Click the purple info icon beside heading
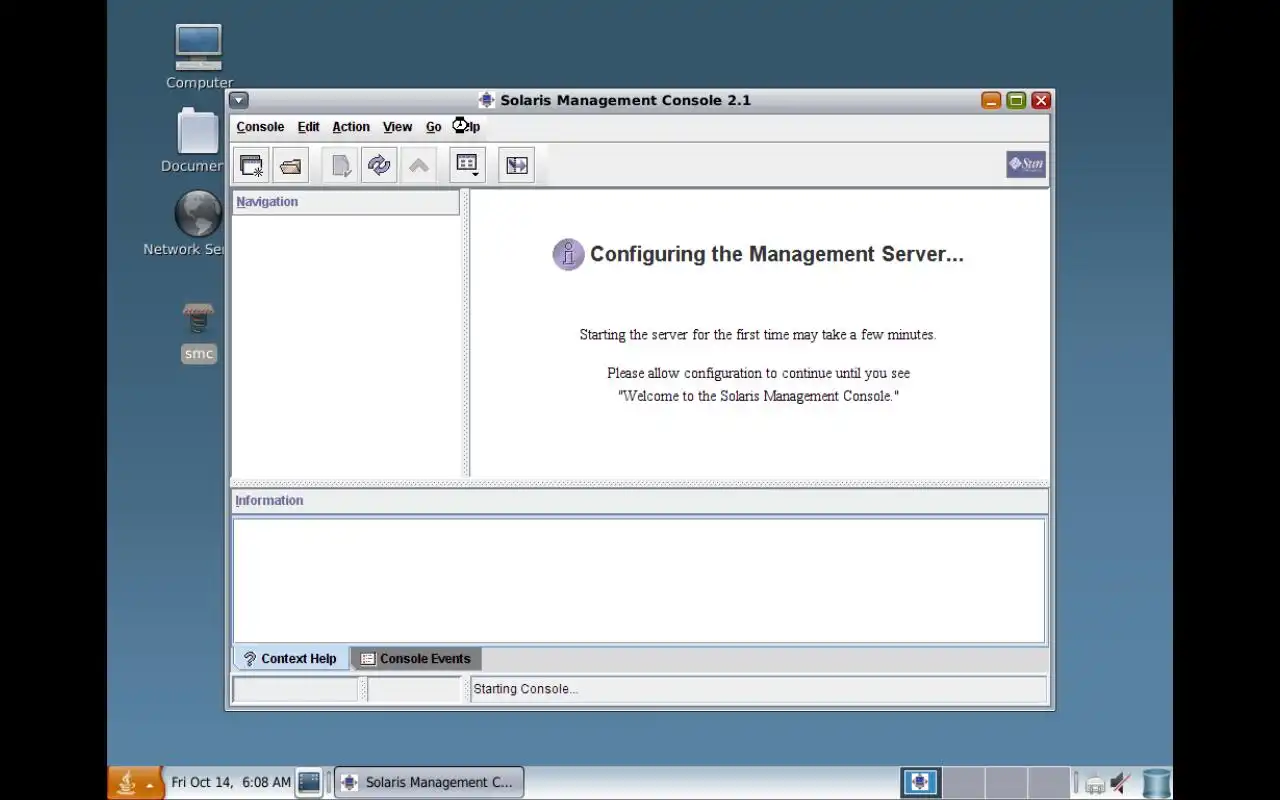 click(x=568, y=254)
